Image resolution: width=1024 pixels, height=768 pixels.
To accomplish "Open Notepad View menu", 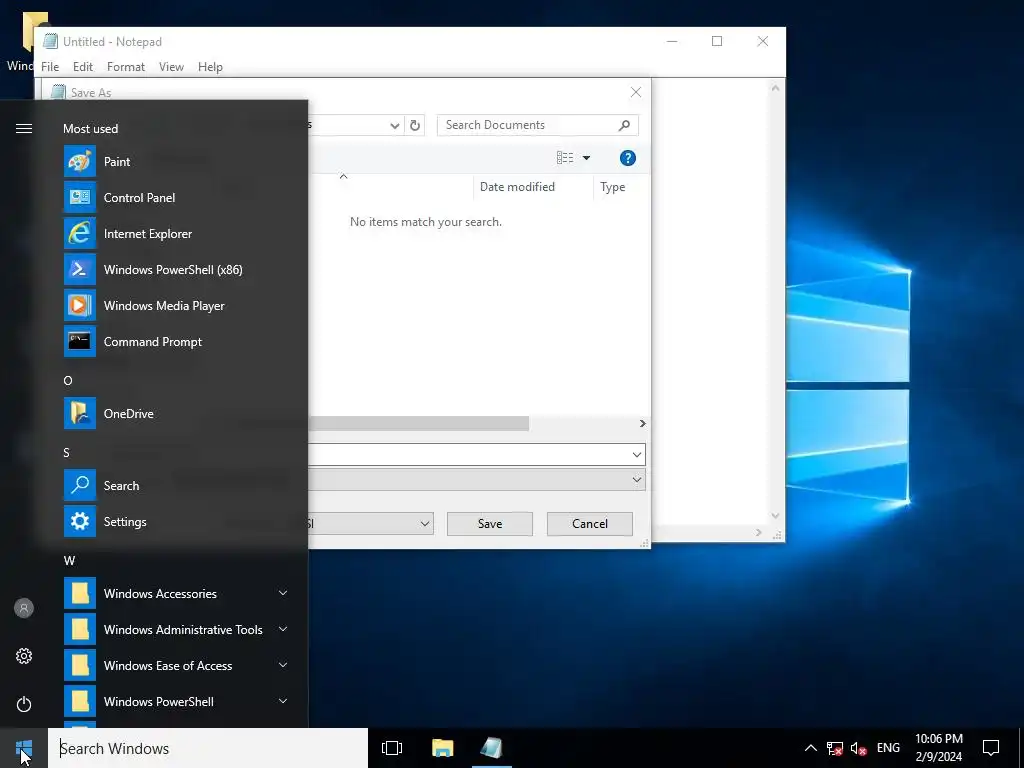I will (x=171, y=67).
